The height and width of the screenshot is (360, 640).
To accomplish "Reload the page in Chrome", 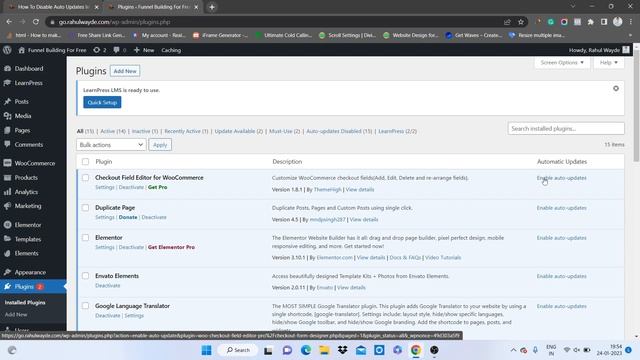I will [x=36, y=22].
